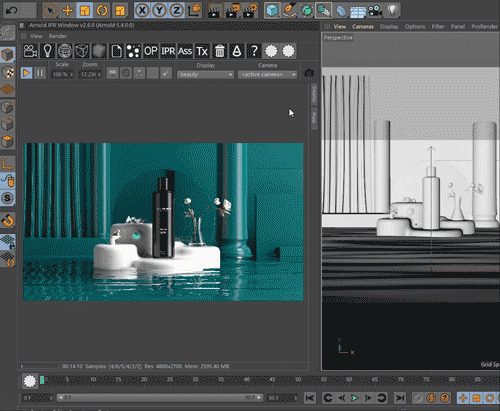
Task: Open the IPR window Render menu
Action: coord(58,36)
